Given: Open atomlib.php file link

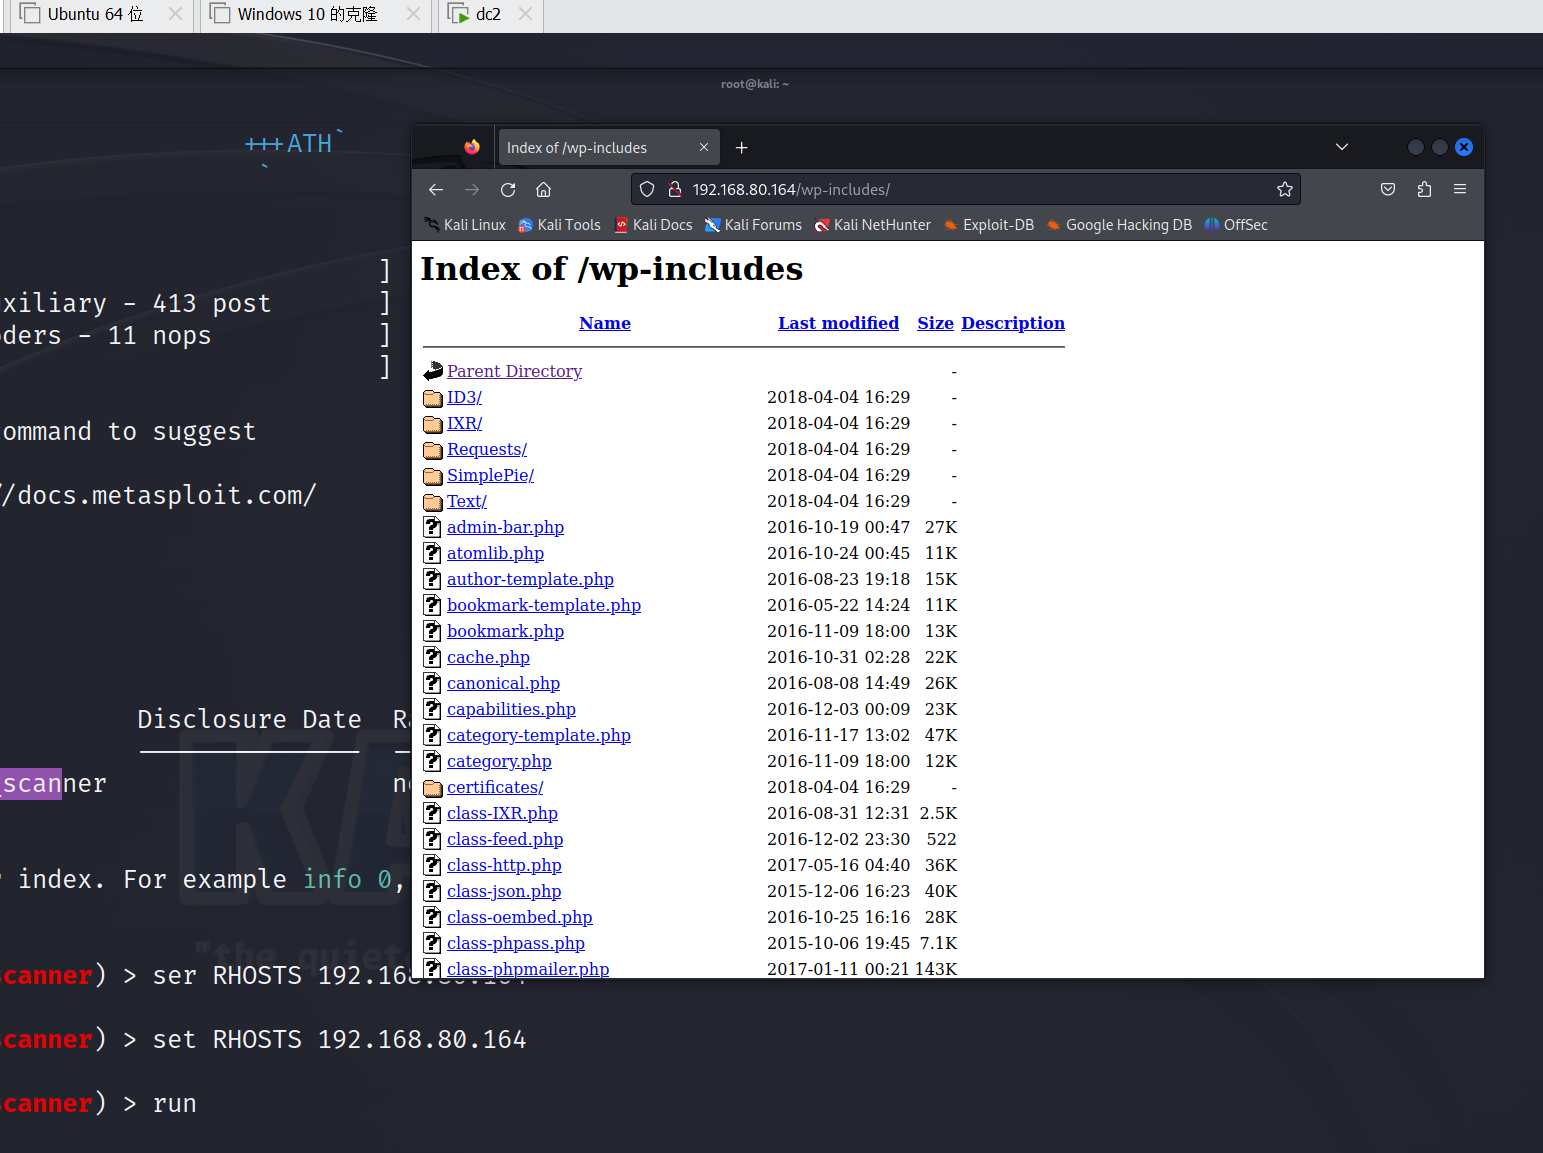Looking at the screenshot, I should click(495, 553).
